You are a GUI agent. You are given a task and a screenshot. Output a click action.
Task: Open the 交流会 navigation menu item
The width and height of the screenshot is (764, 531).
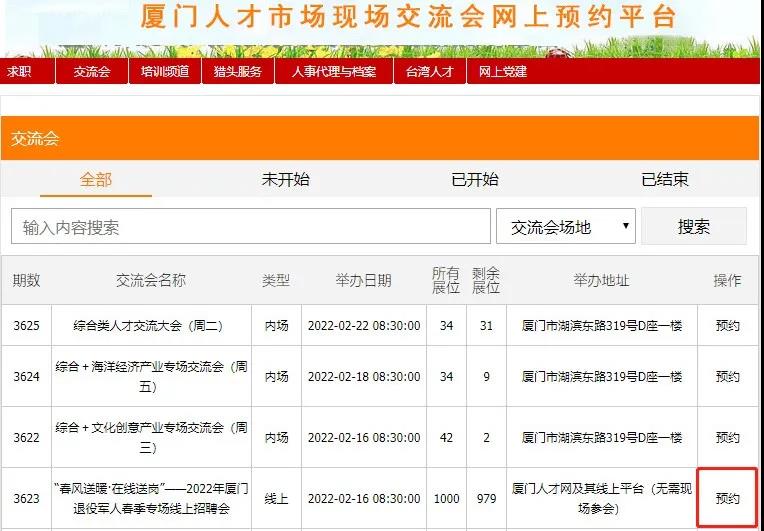click(91, 72)
